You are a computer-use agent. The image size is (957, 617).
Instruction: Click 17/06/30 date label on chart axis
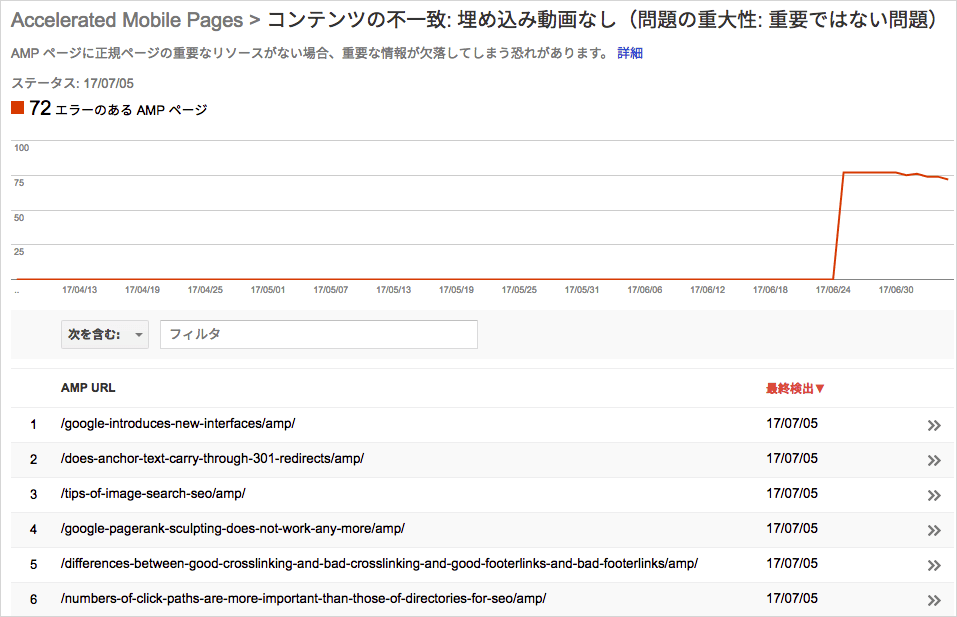[x=896, y=290]
